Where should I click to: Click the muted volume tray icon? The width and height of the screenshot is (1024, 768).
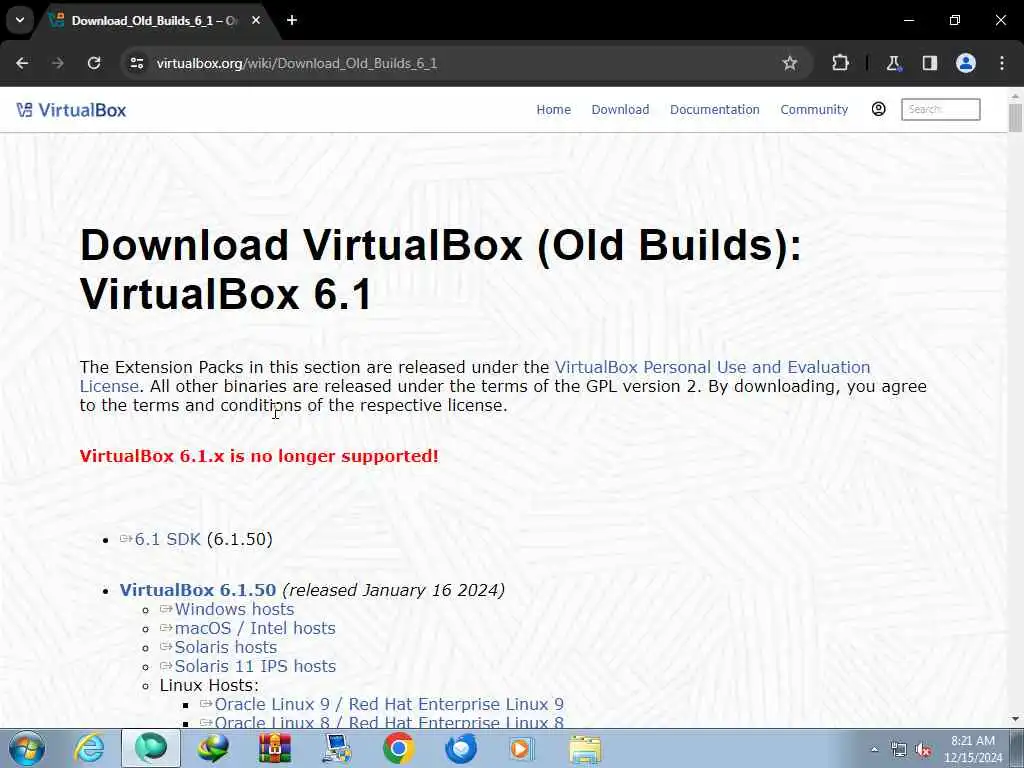[924, 750]
